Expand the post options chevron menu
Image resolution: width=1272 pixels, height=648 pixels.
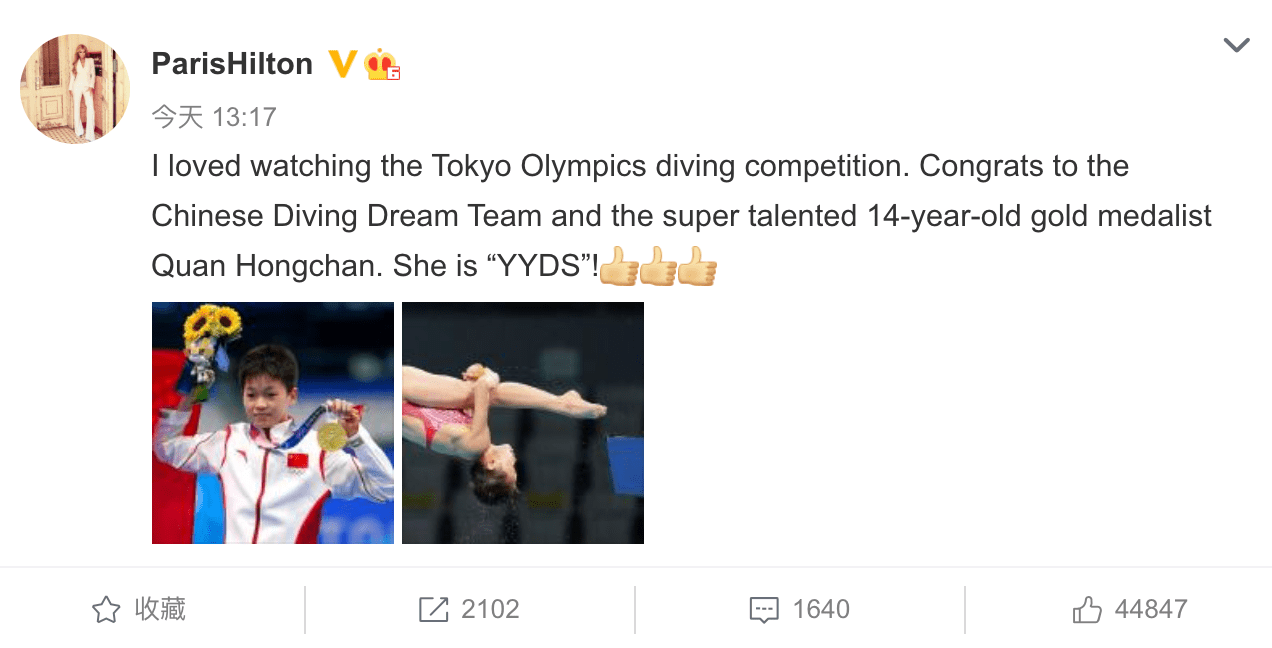[1237, 45]
